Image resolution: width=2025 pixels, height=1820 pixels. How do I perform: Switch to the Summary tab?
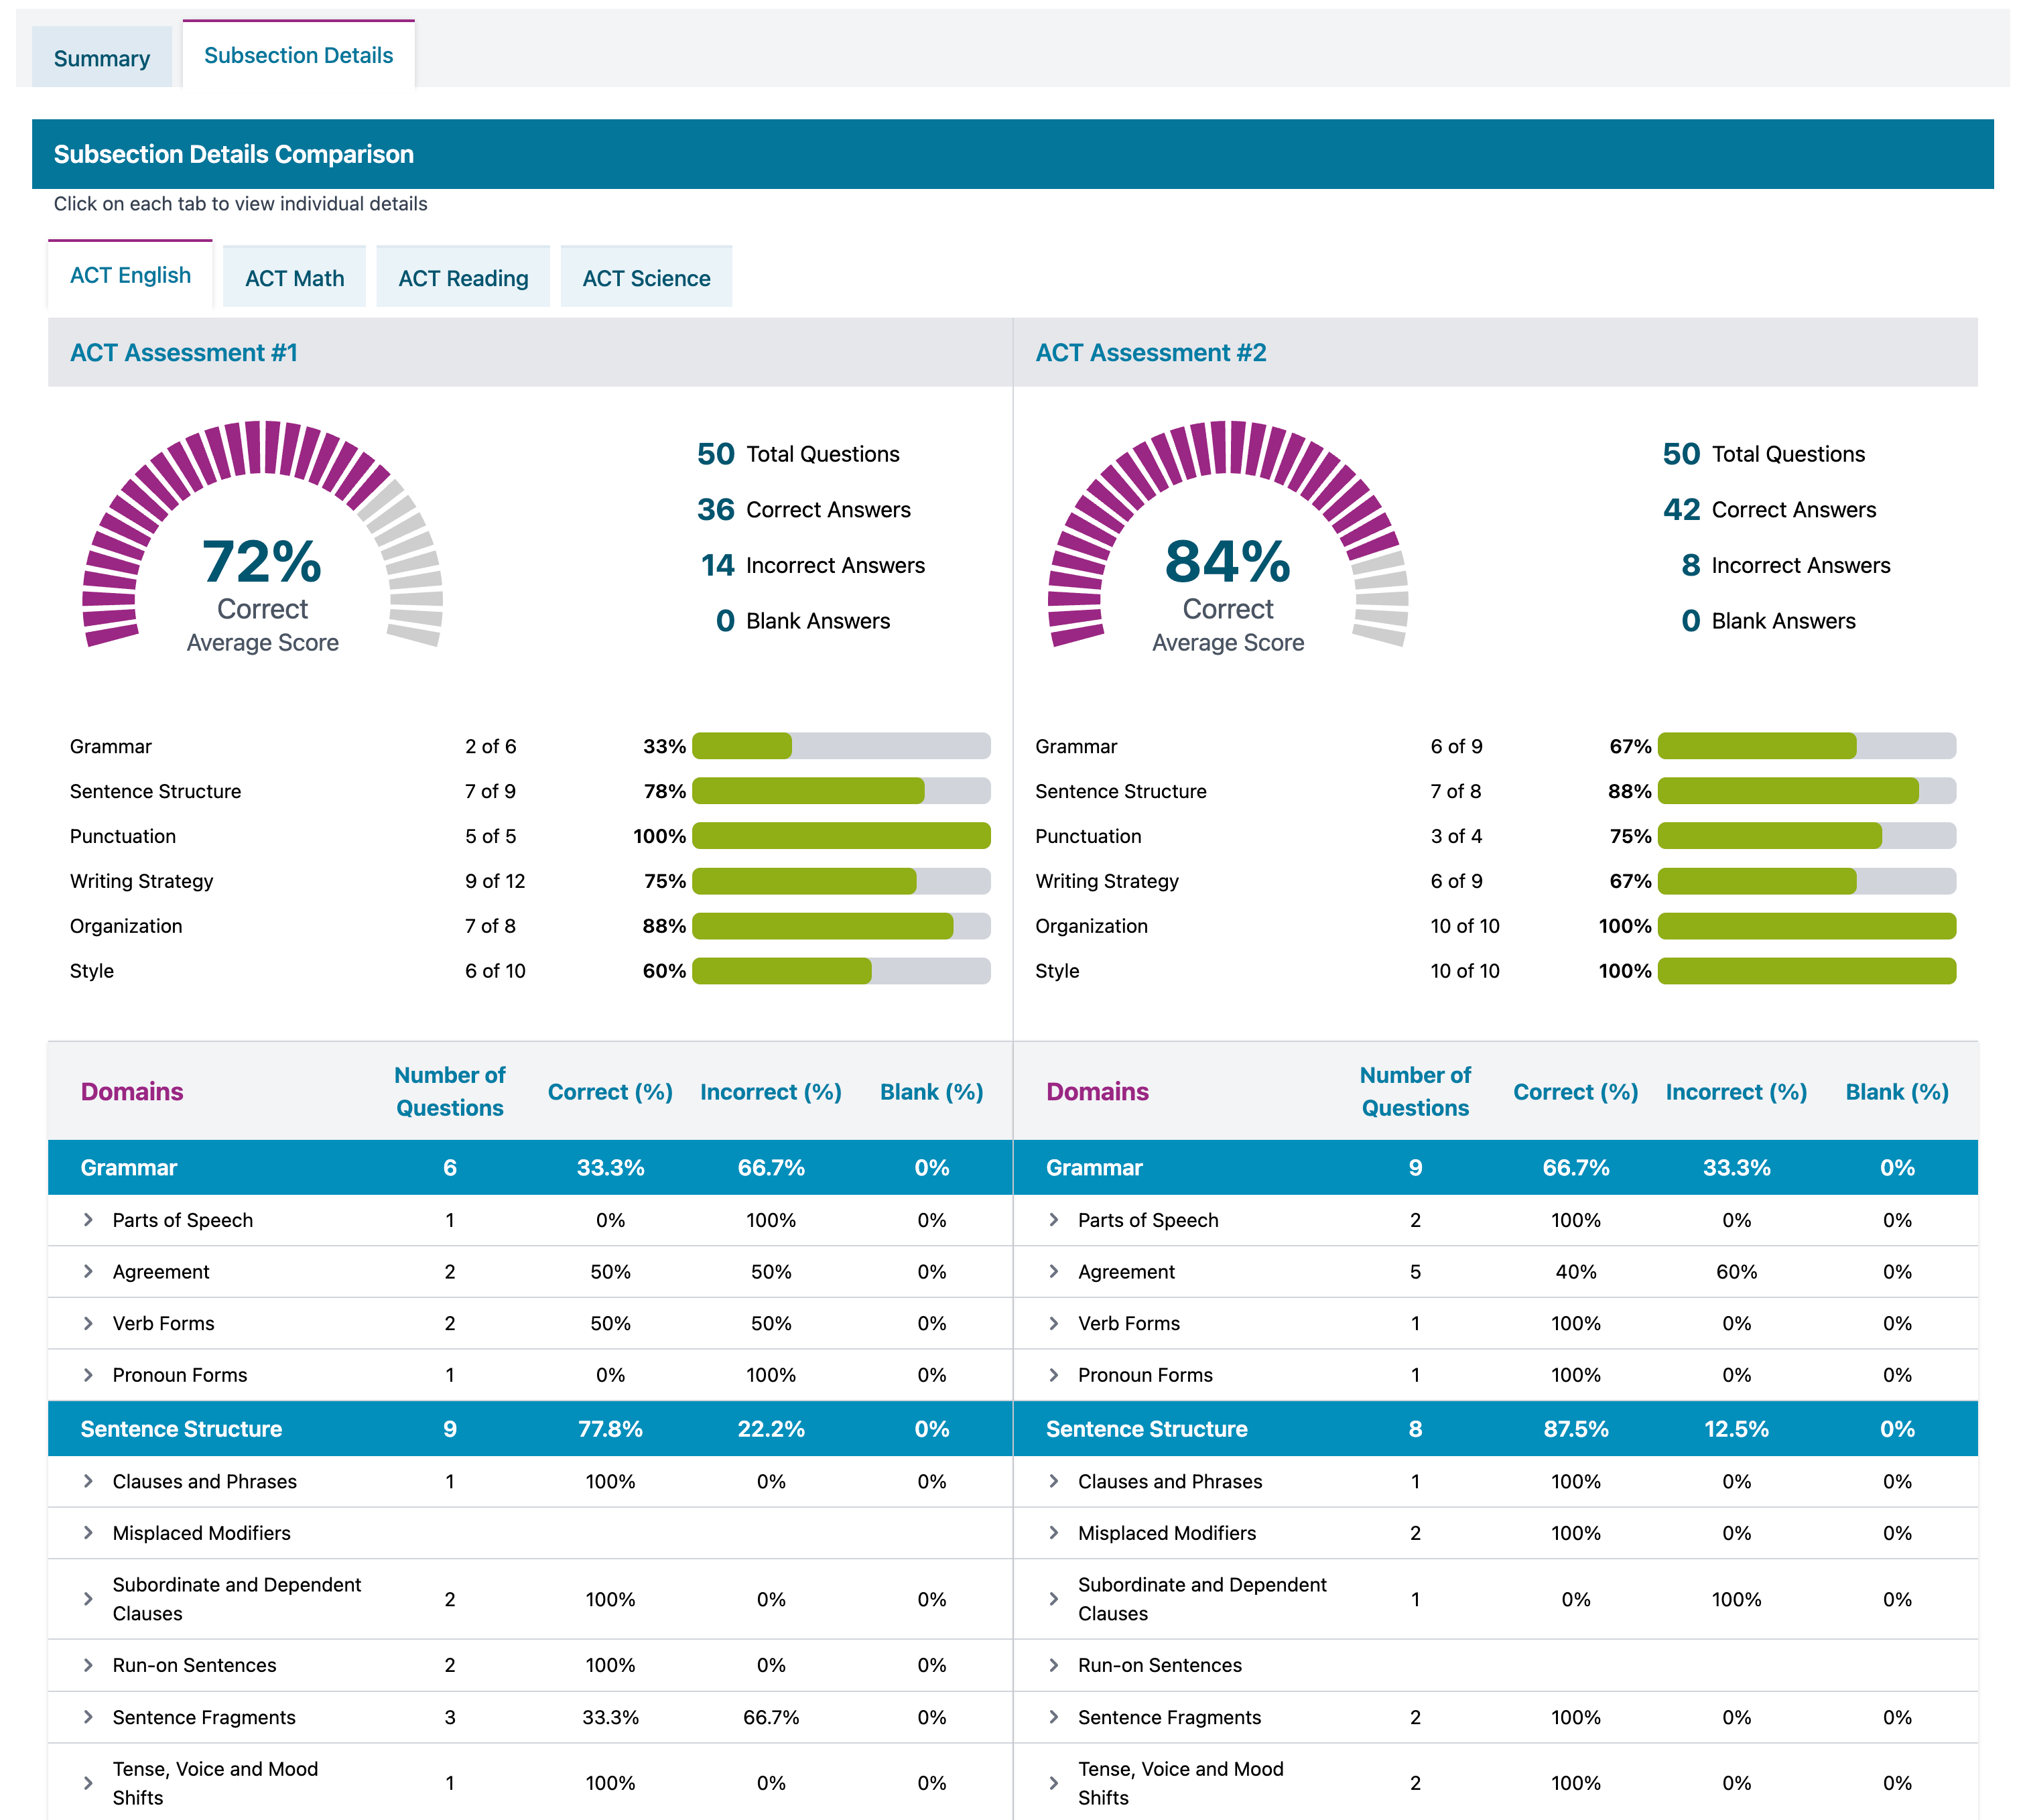101,58
